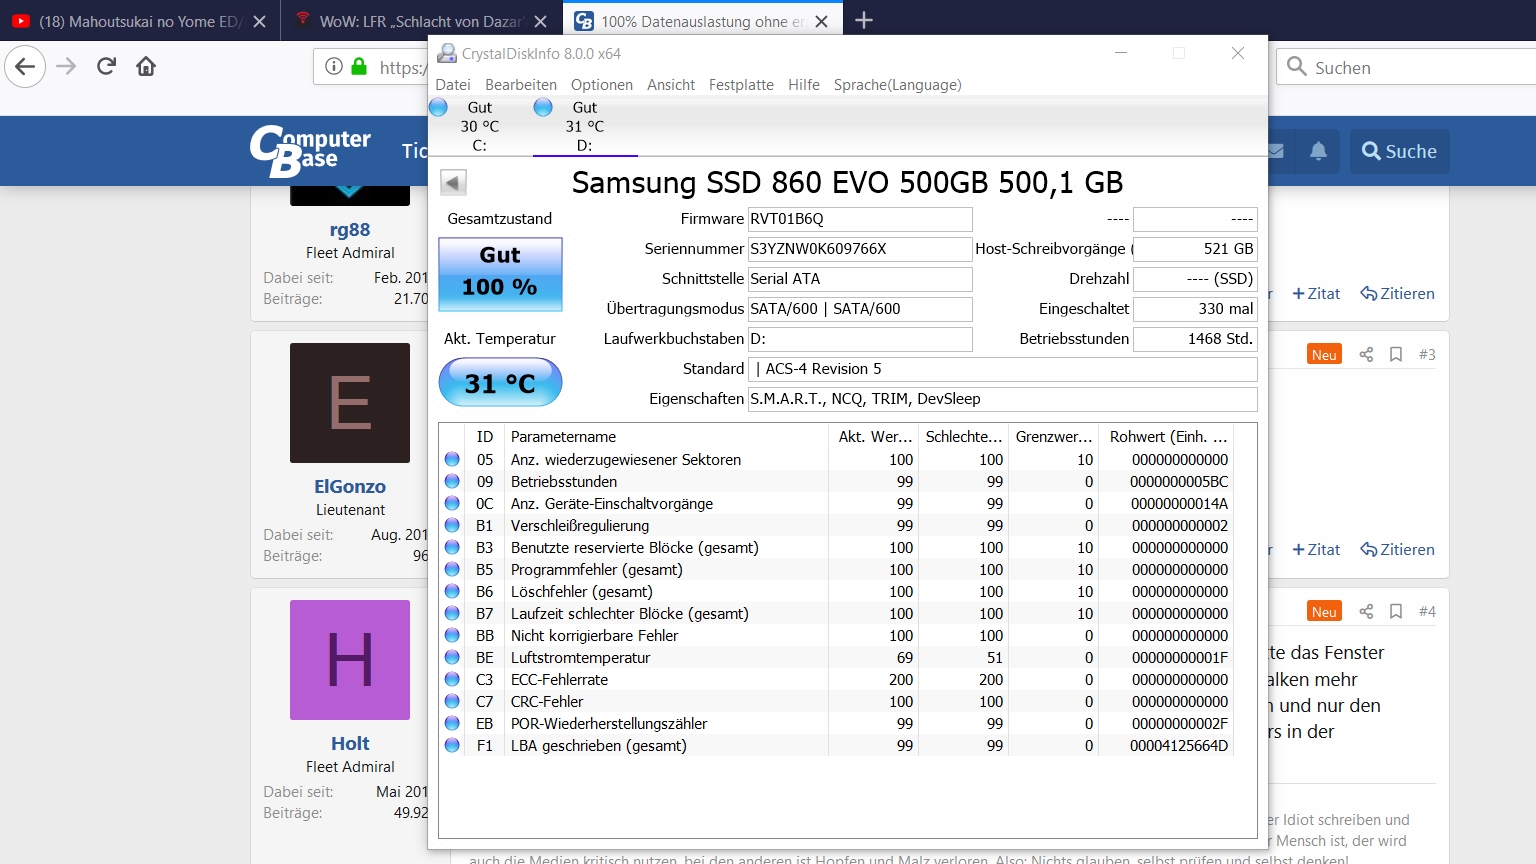Reload the page in browser
The height and width of the screenshot is (864, 1536).
tap(106, 67)
